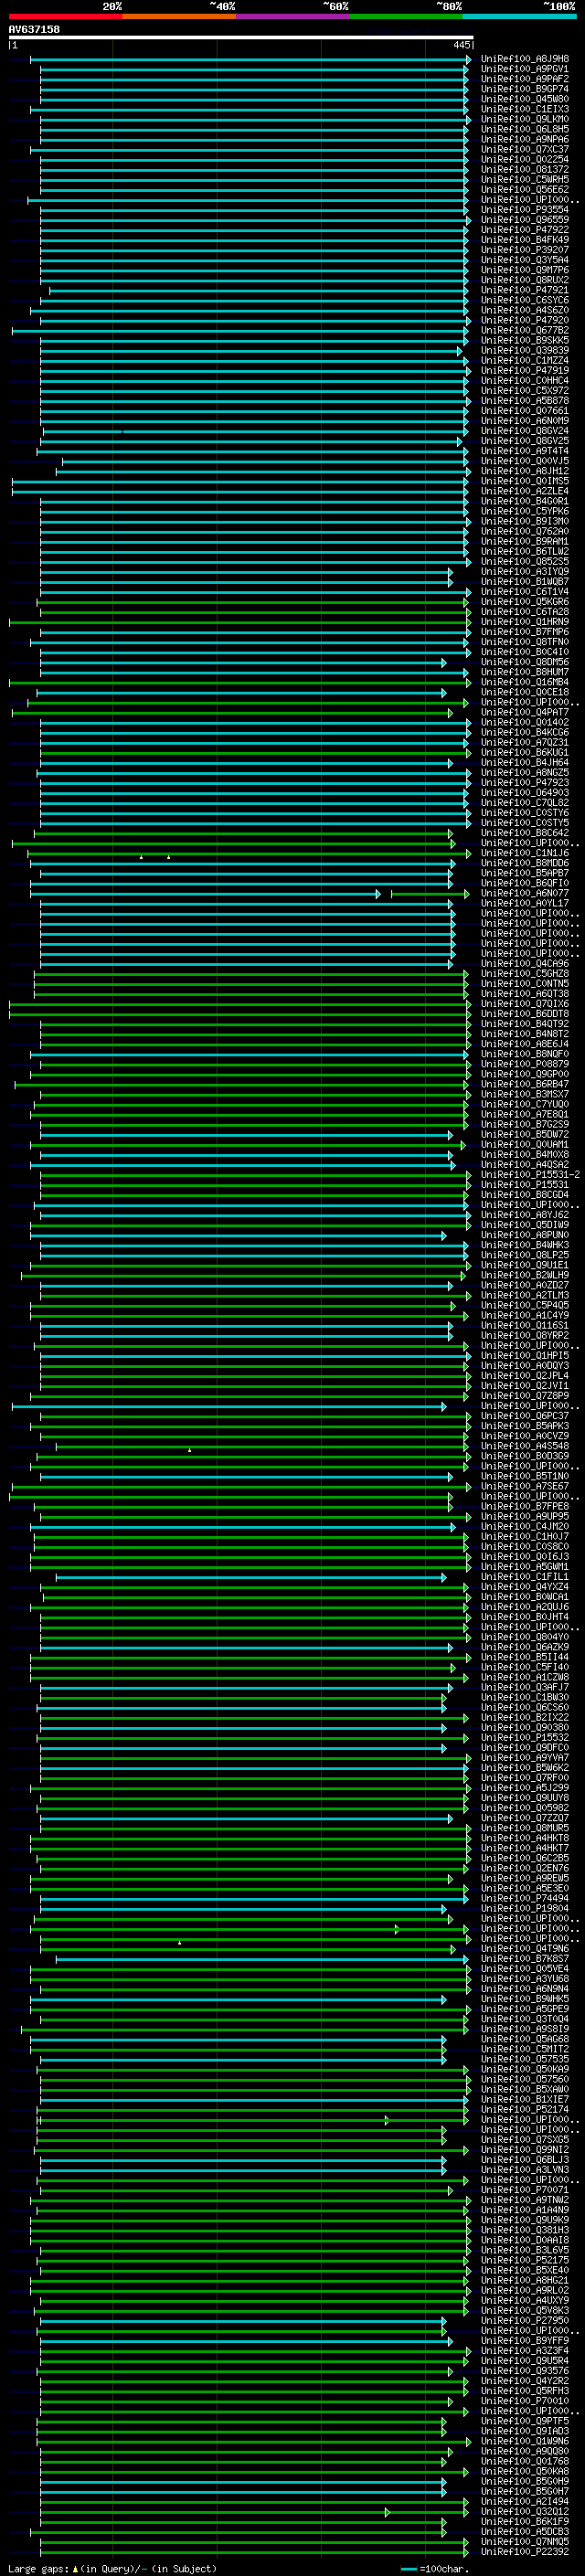
Task: Open hit UniRef100_P39207
Action: pos(525,250)
